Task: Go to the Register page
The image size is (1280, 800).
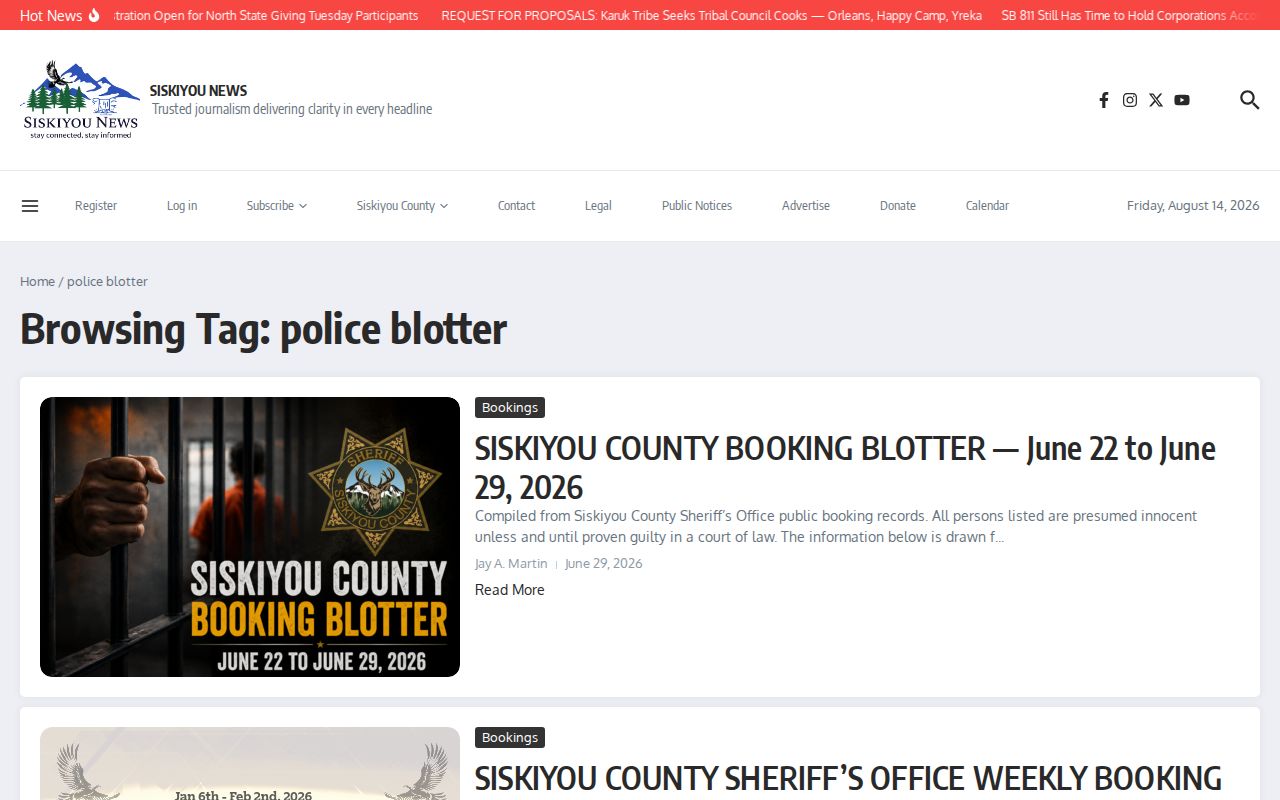Action: [96, 206]
